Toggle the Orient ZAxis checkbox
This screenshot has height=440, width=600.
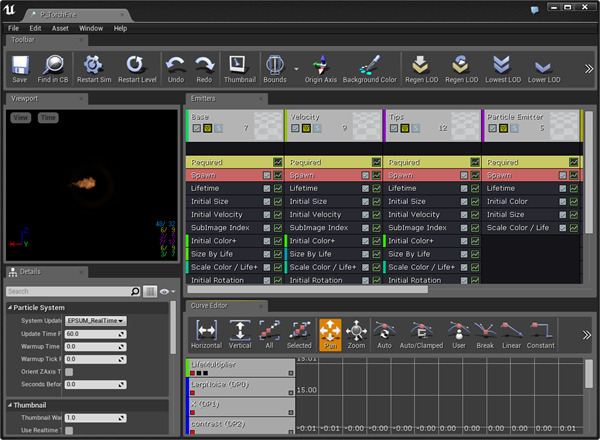tap(69, 372)
